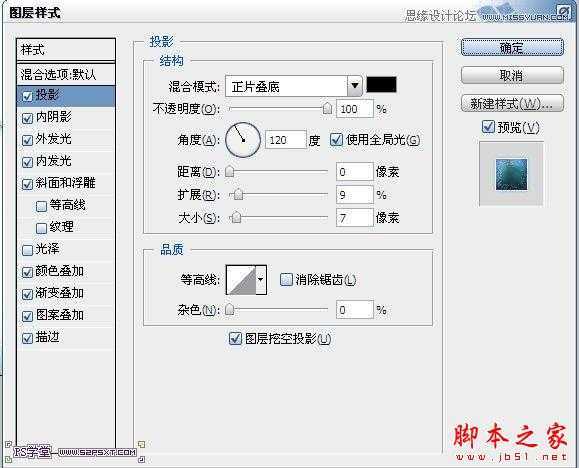Select the 外发光 style row label
The width and height of the screenshot is (579, 468).
click(x=54, y=139)
